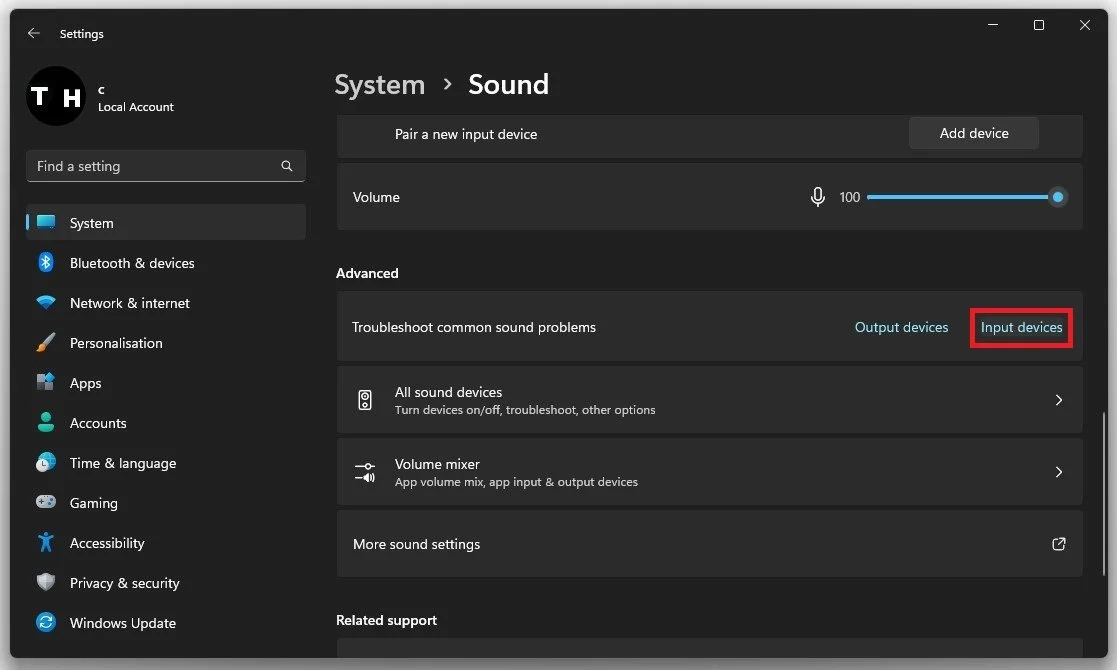Expand All sound devices using its chevron

(x=1058, y=400)
